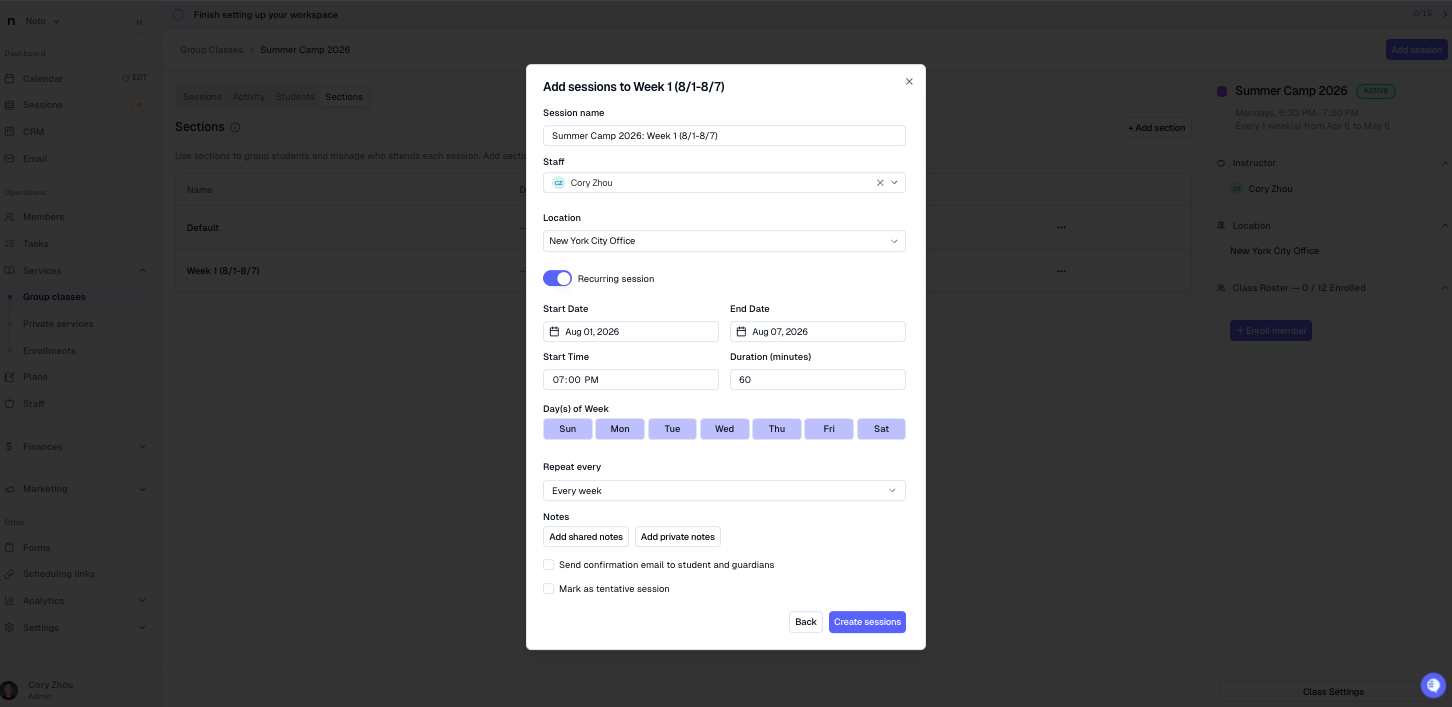Collapse the sidebar with double-chevron icon
The image size is (1452, 707).
(x=139, y=21)
